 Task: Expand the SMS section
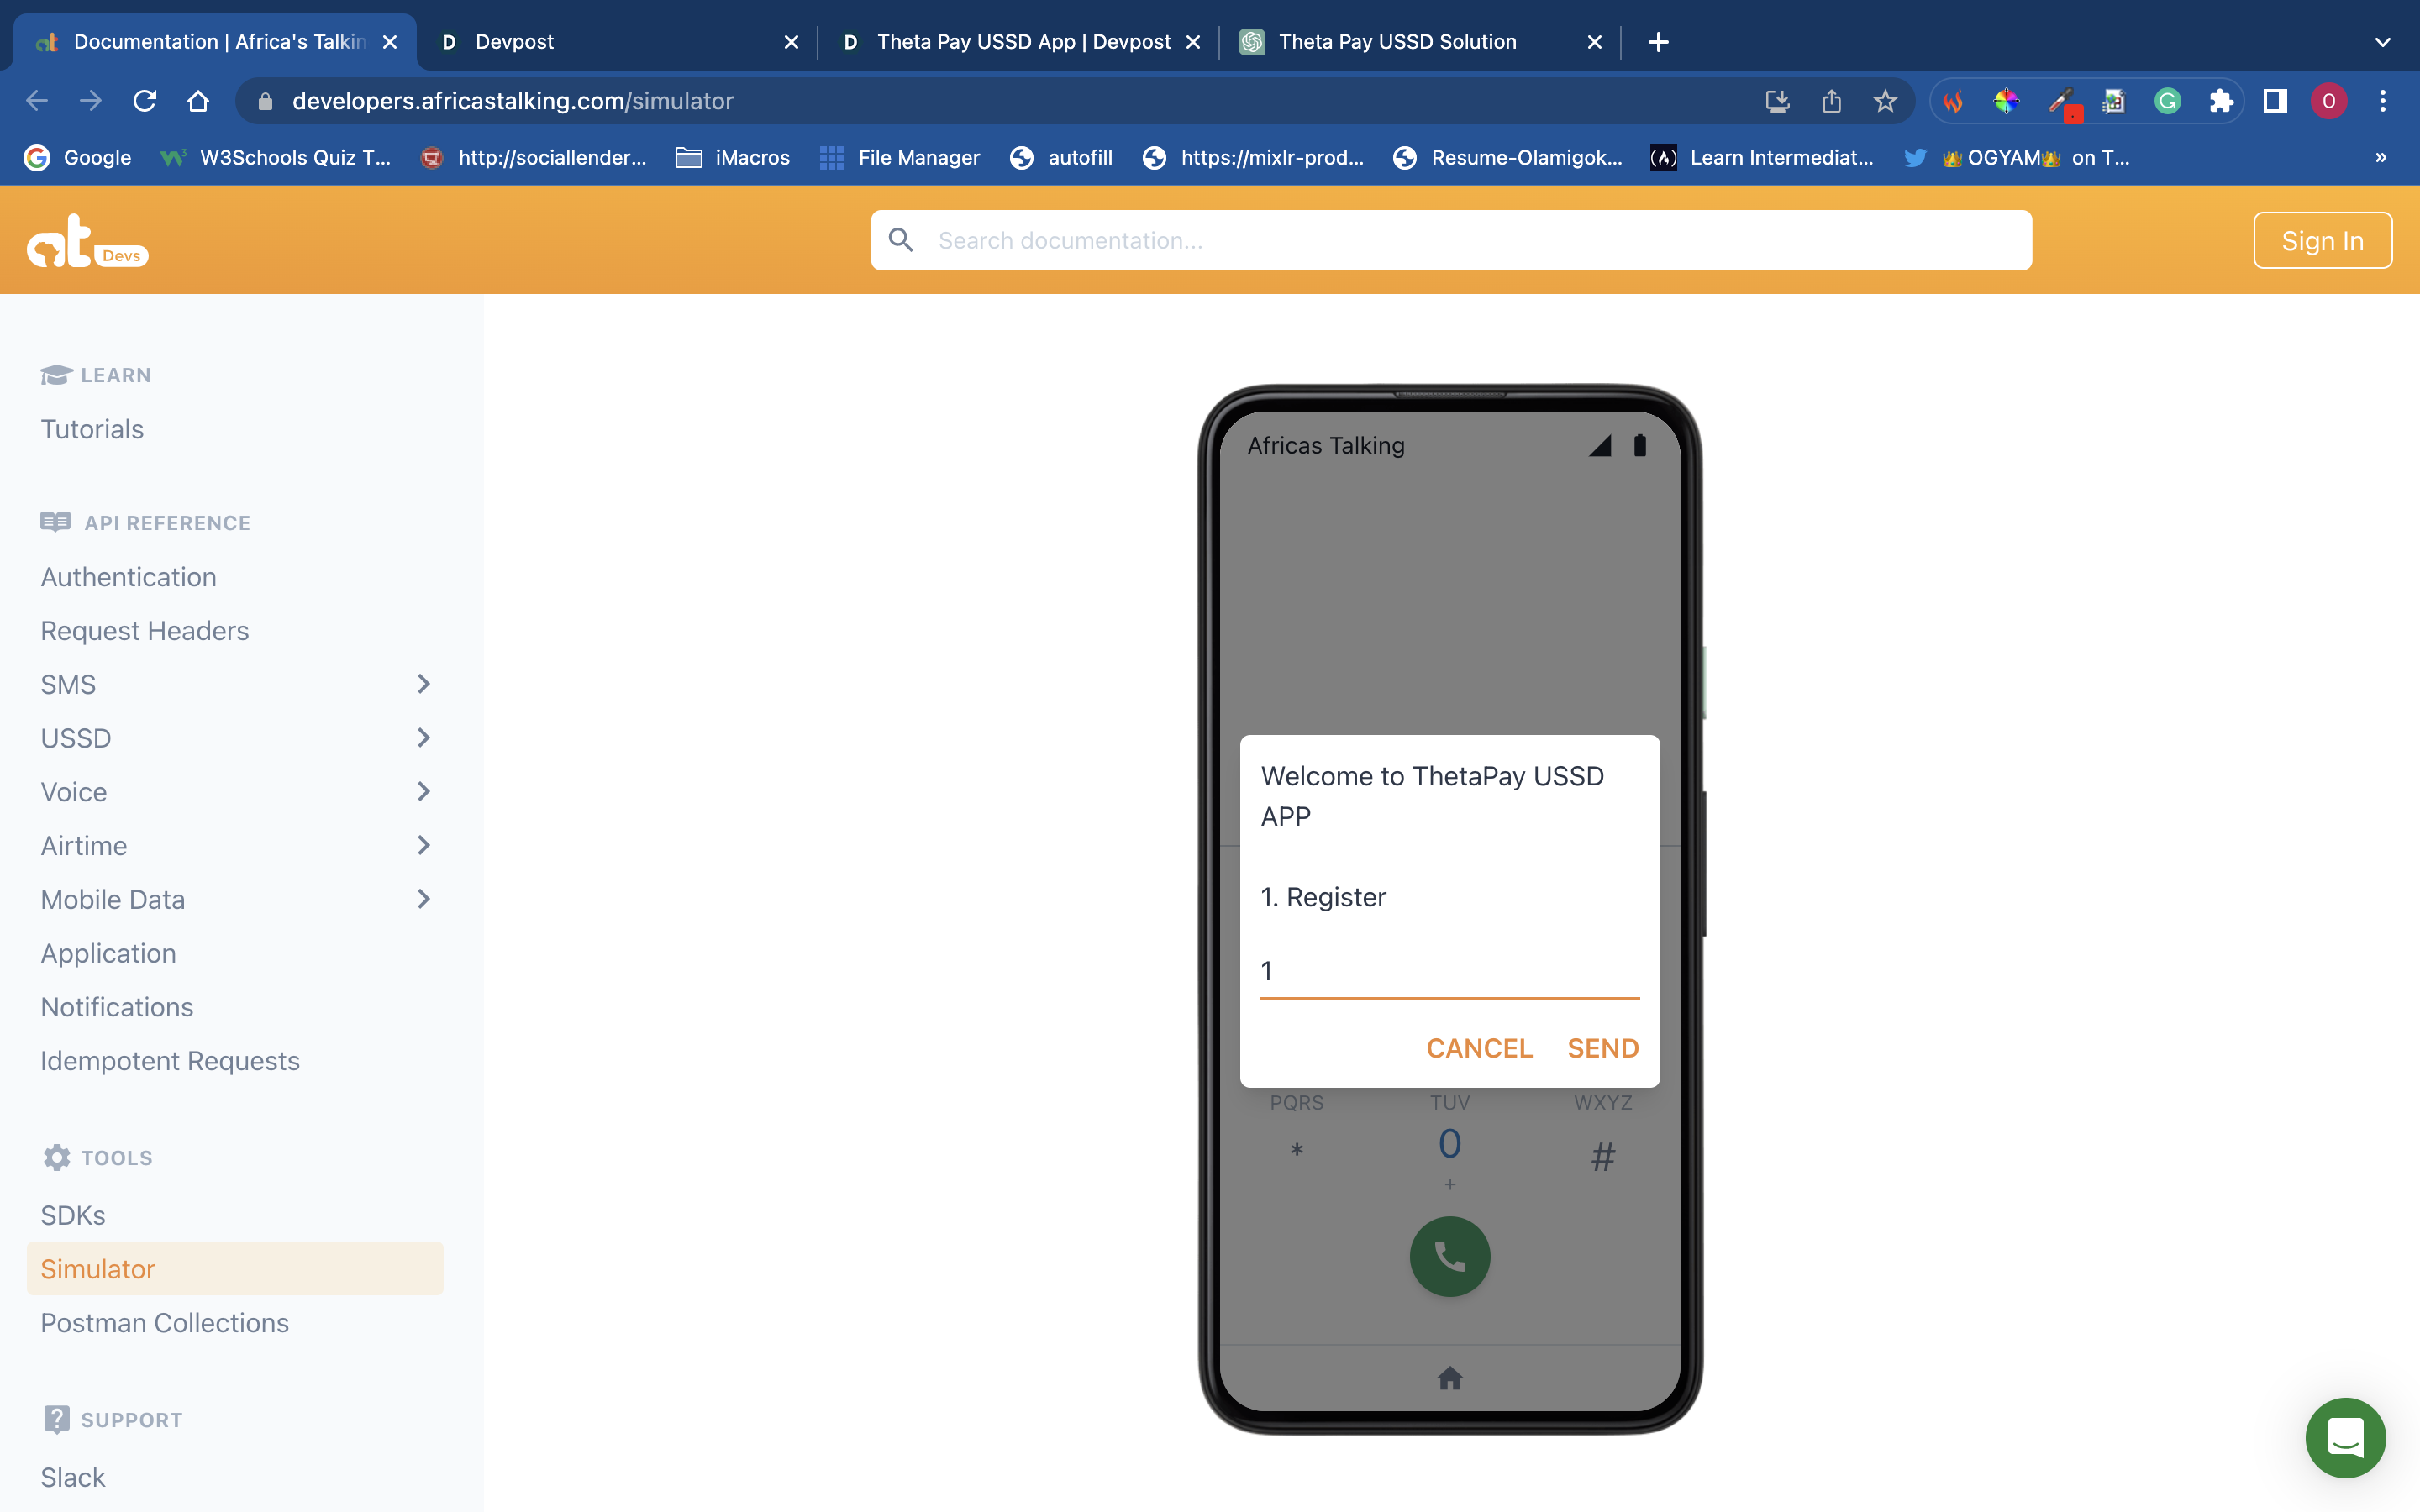[423, 684]
